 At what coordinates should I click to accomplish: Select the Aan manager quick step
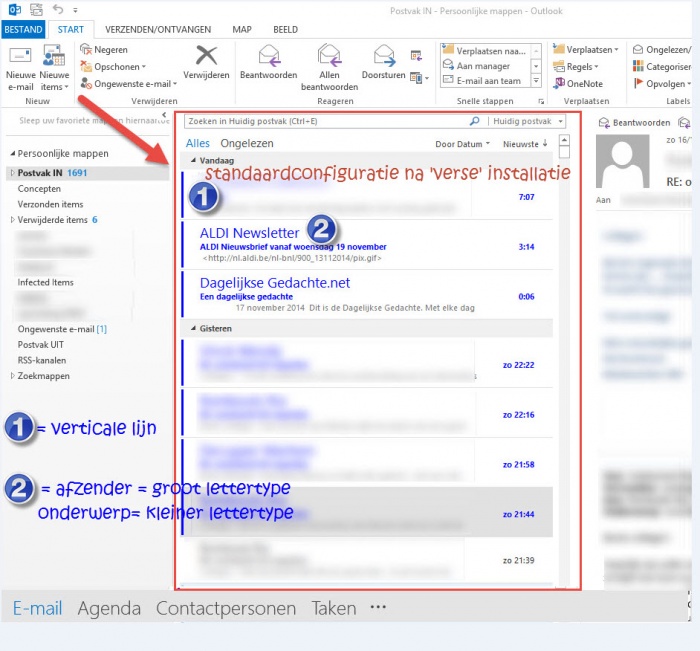[x=485, y=66]
